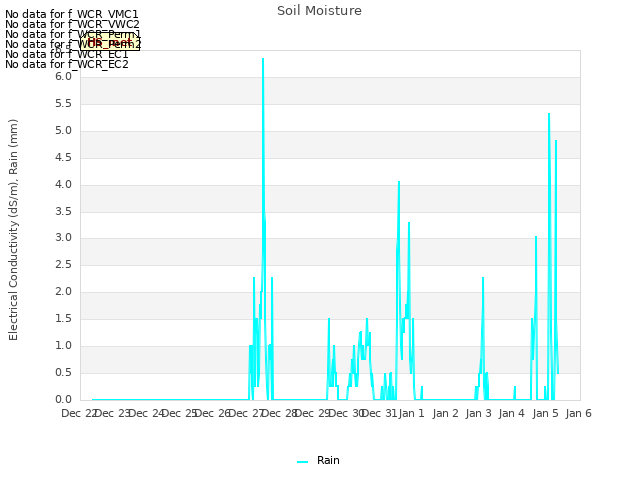
Task: Click the tallest rain spike above 6.0
Action: pyautogui.click(x=263, y=60)
